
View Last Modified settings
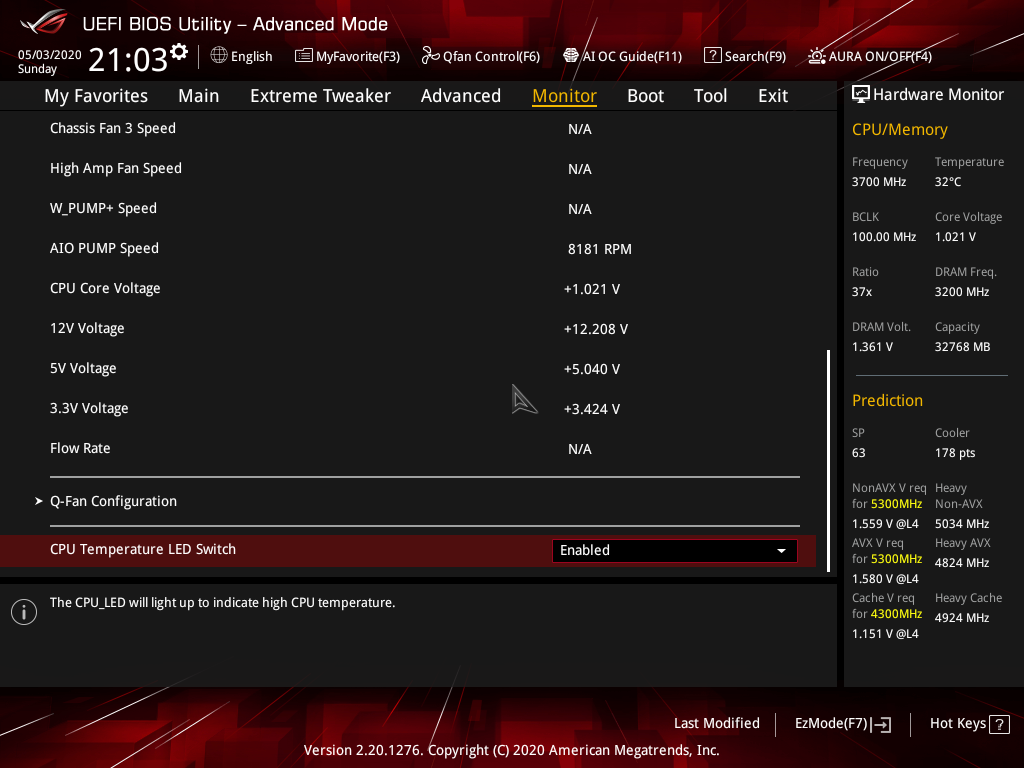(716, 724)
